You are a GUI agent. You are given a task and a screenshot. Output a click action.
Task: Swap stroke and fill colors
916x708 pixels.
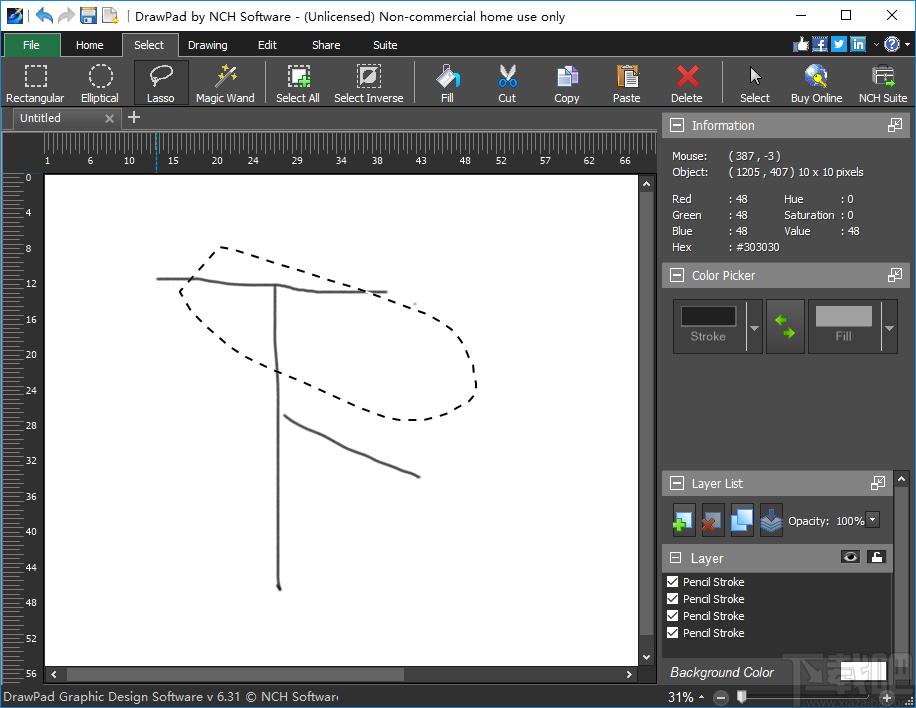pos(785,327)
